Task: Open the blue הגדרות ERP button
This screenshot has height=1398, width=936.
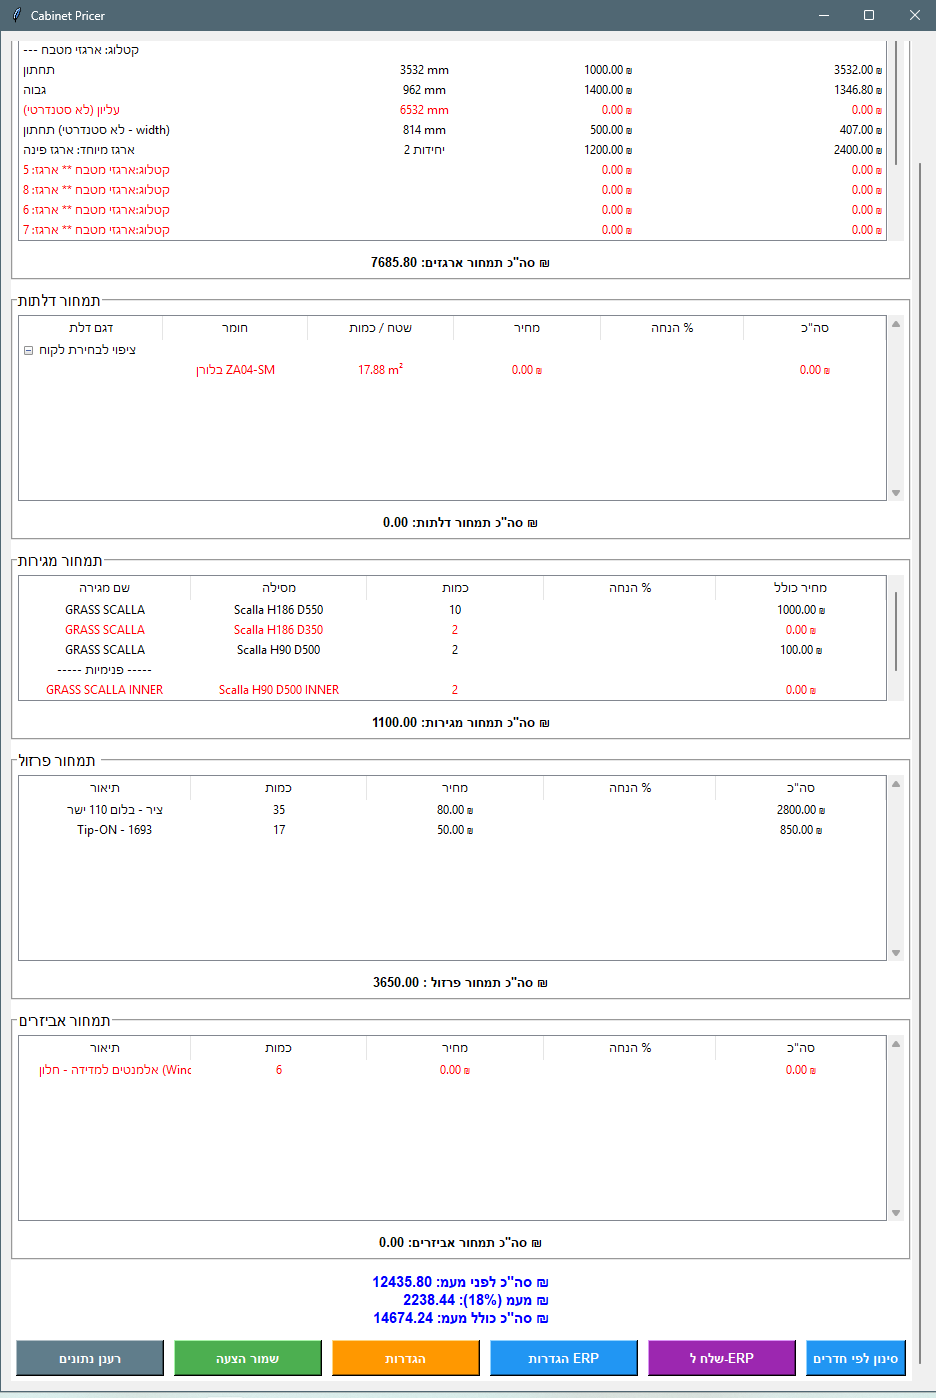Action: coord(564,1358)
